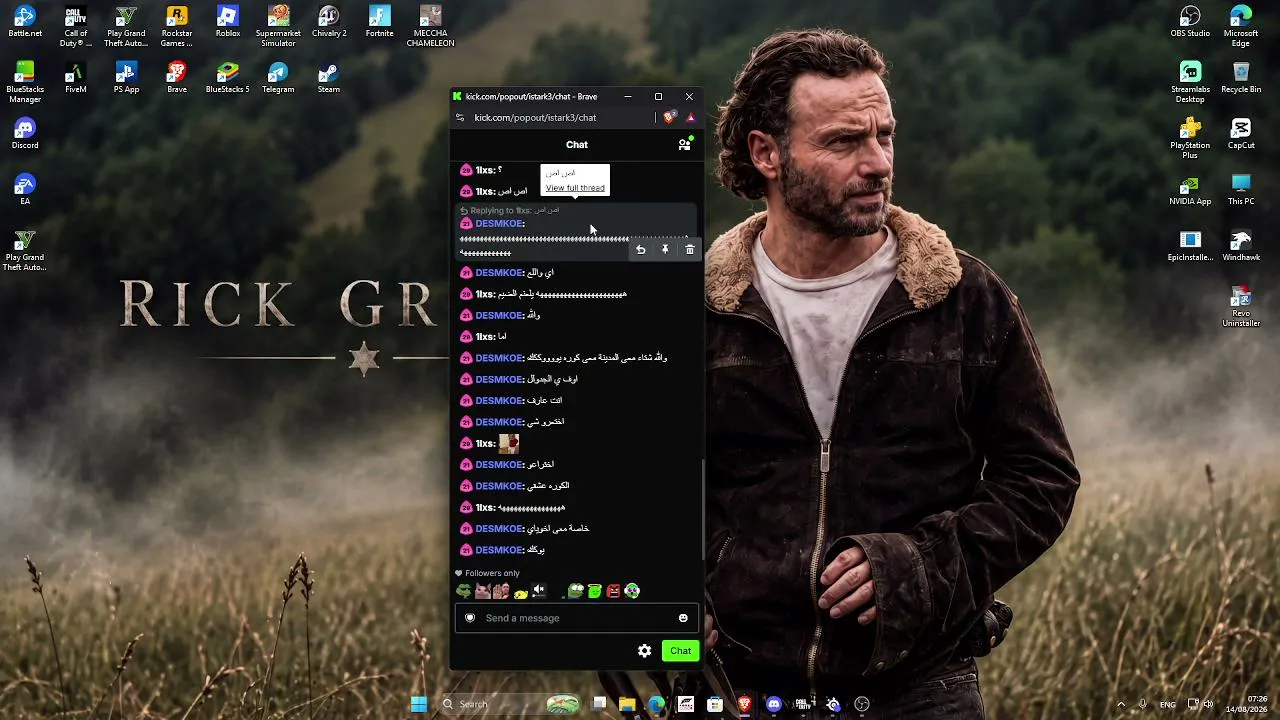
Task: Select the Roblox desktop icon
Action: [x=228, y=22]
